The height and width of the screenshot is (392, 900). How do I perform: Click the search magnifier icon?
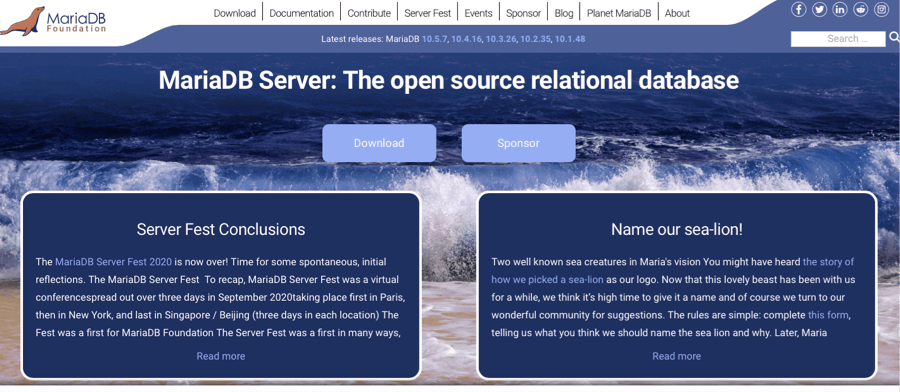click(894, 38)
